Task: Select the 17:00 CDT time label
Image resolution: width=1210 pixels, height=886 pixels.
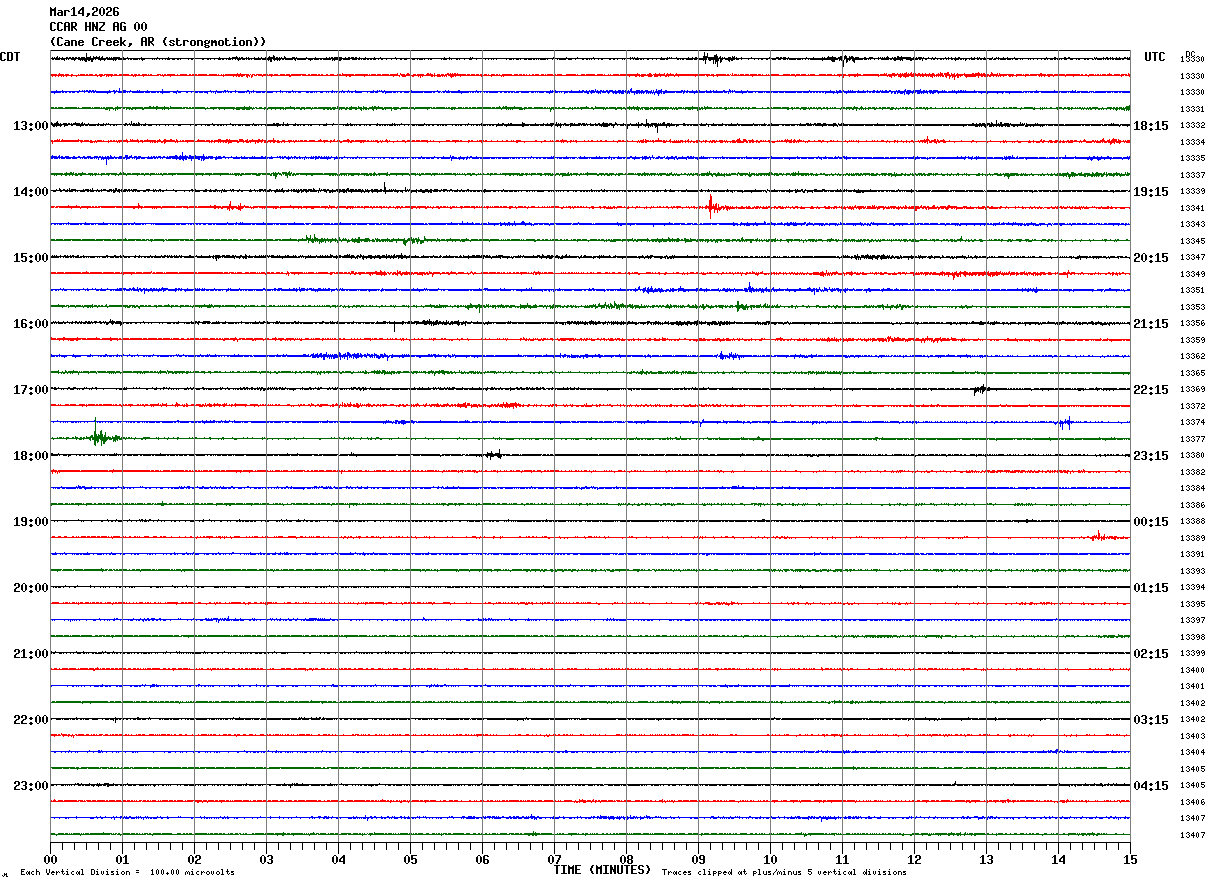Action: point(31,390)
